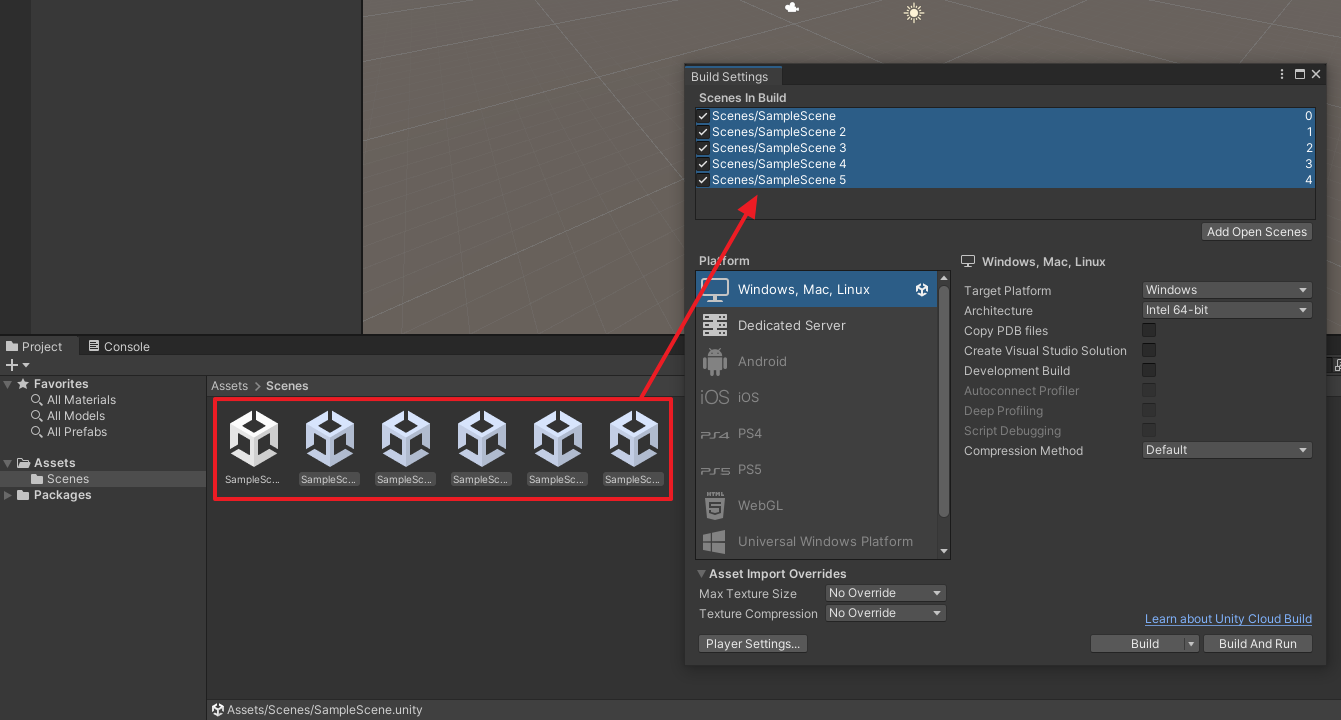
Task: Select the PS5 platform icon
Action: point(716,470)
